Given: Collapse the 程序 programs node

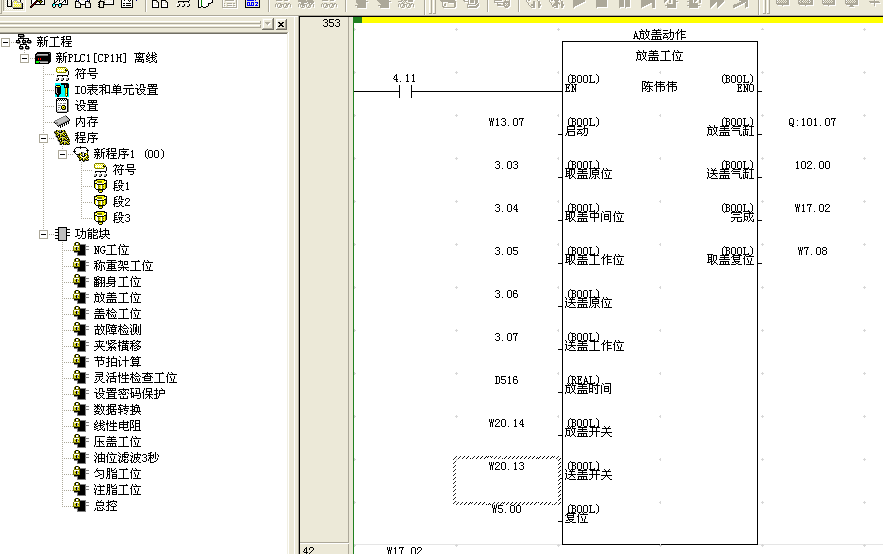Looking at the screenshot, I should point(45,138).
